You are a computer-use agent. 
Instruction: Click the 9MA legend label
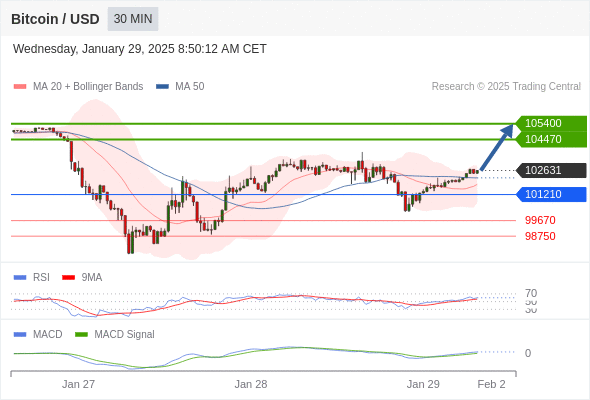(x=92, y=278)
